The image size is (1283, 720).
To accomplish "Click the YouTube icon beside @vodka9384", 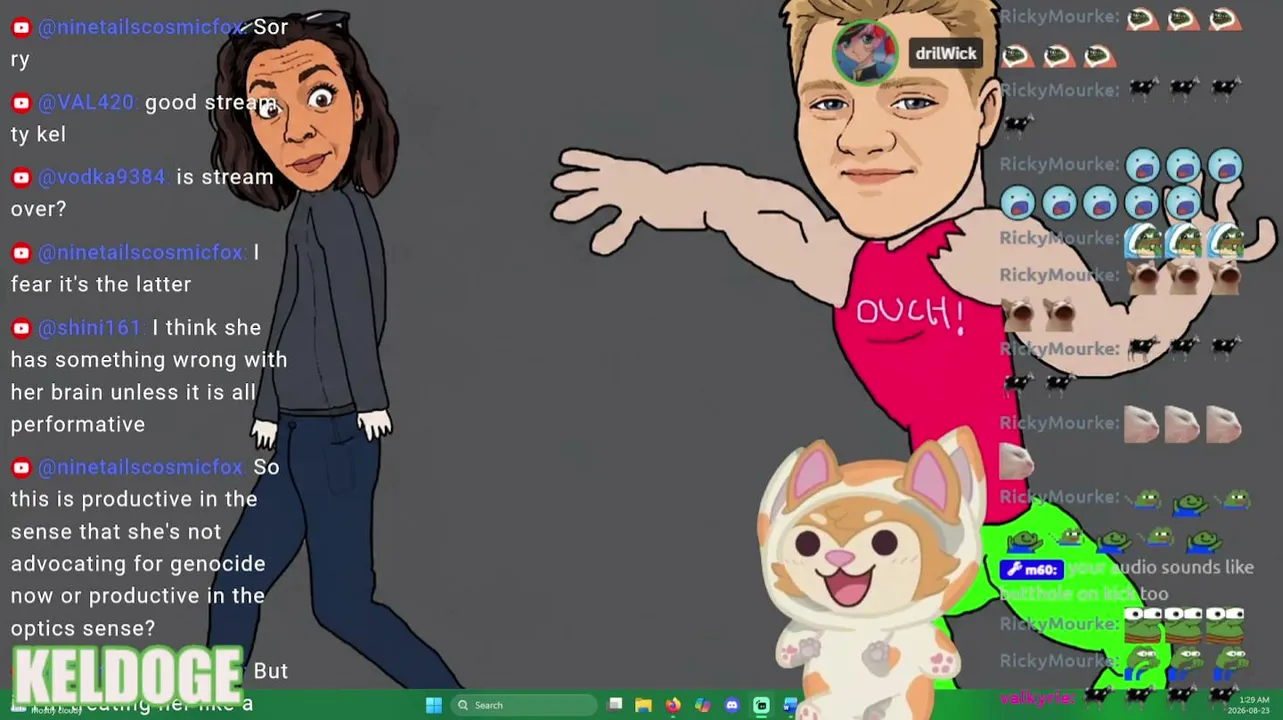I will pyautogui.click(x=21, y=178).
